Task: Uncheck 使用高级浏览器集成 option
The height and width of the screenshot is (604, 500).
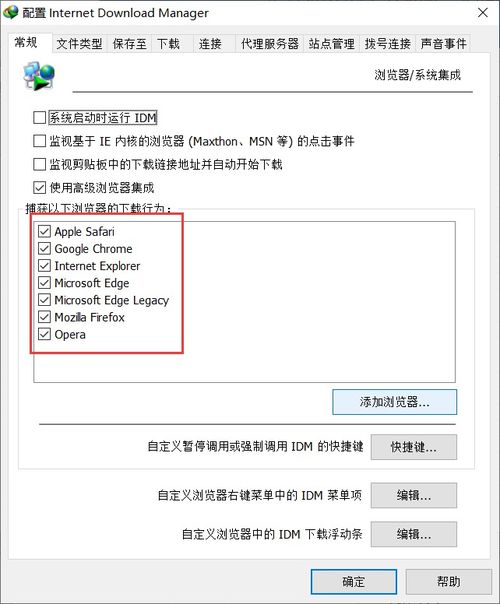Action: click(39, 188)
